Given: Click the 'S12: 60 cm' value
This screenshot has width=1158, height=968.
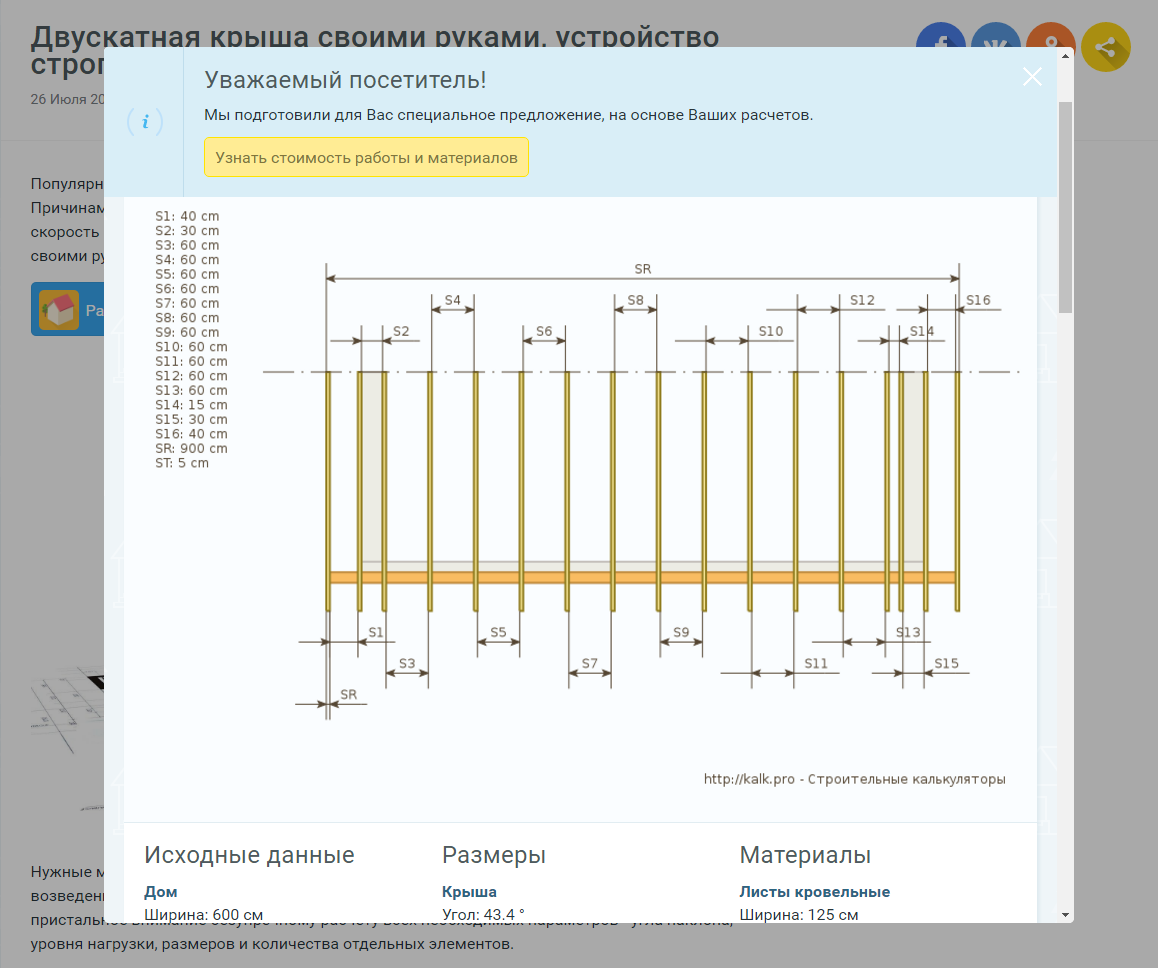Looking at the screenshot, I should tap(191, 376).
